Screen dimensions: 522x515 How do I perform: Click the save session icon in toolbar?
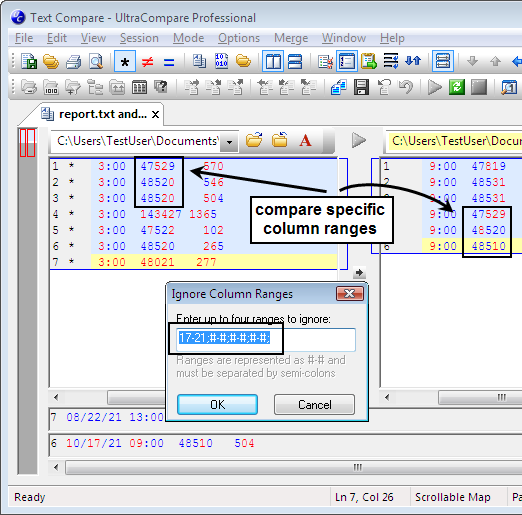click(29, 61)
